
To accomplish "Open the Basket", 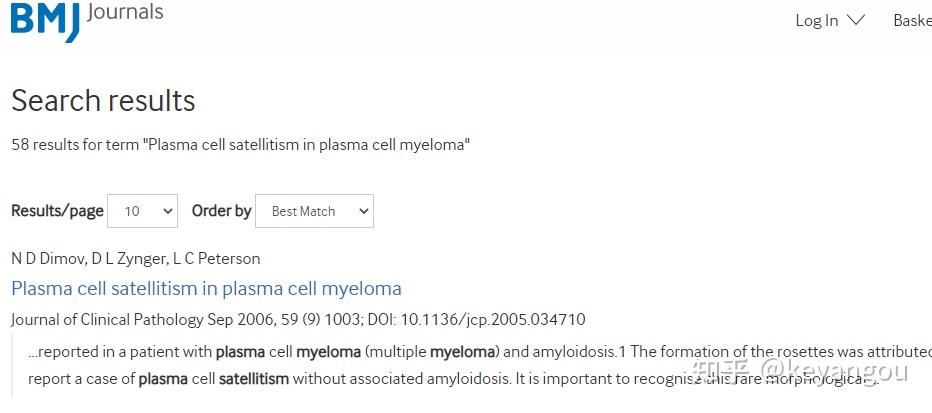I will coord(912,20).
